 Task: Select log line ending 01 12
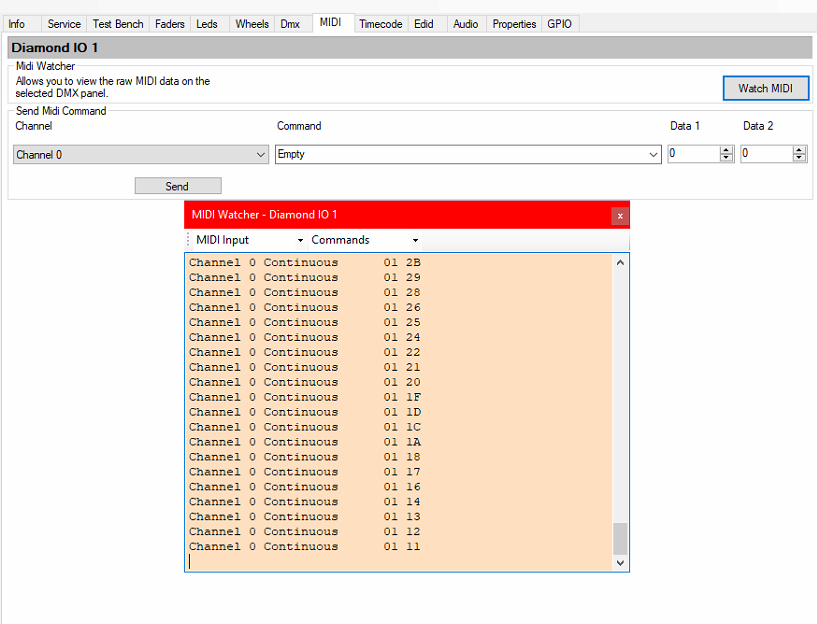coord(305,532)
